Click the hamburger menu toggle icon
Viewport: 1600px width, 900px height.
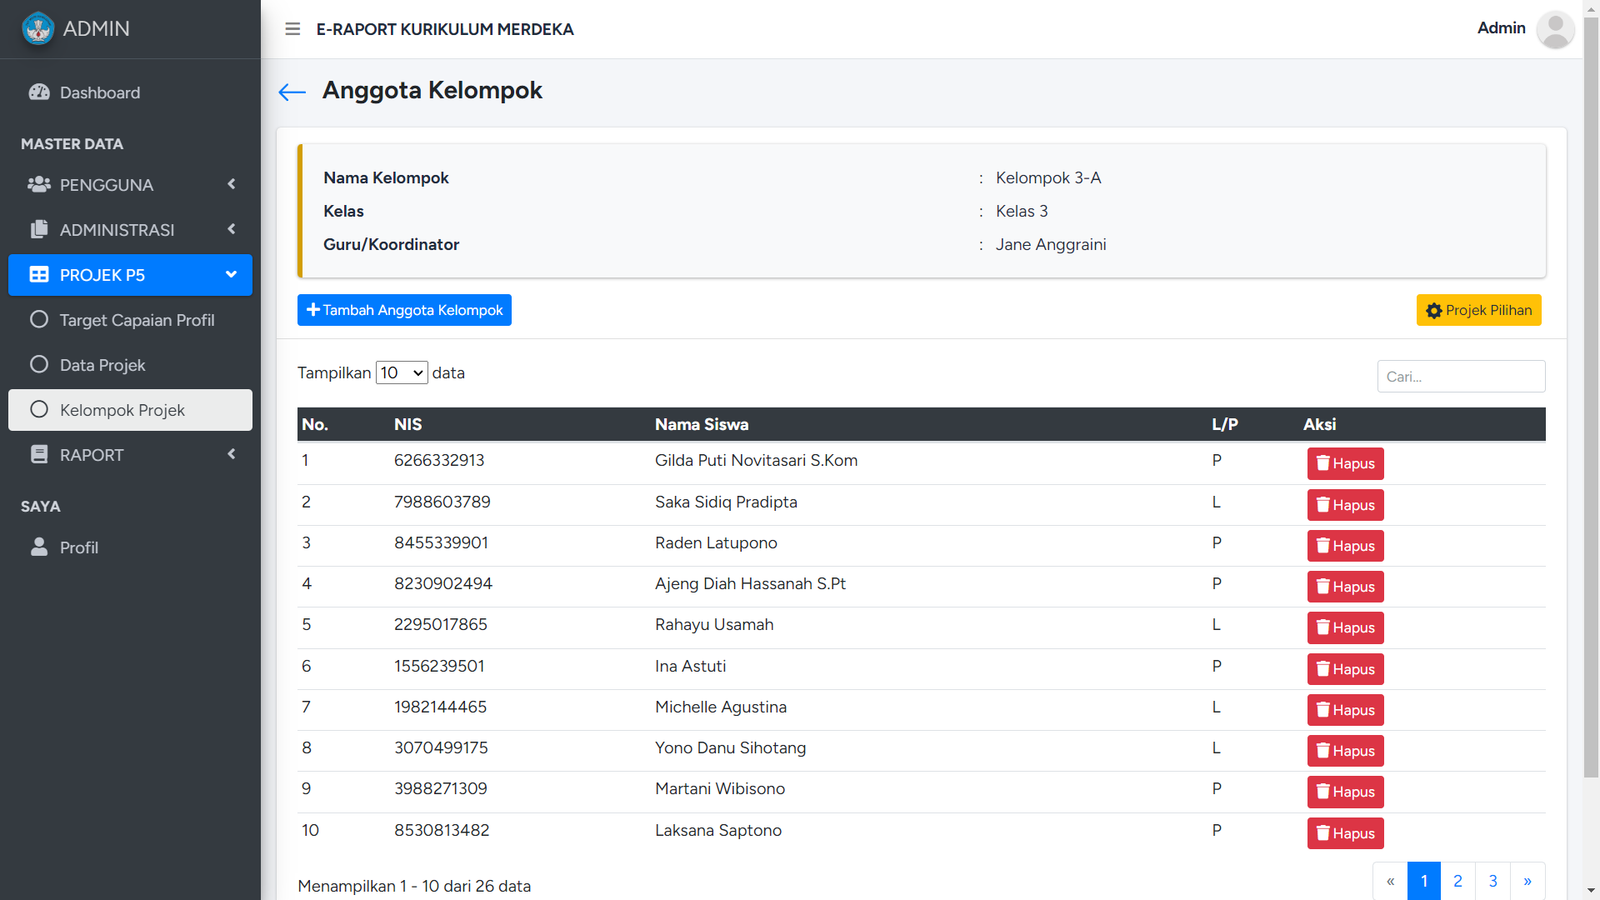(x=292, y=29)
